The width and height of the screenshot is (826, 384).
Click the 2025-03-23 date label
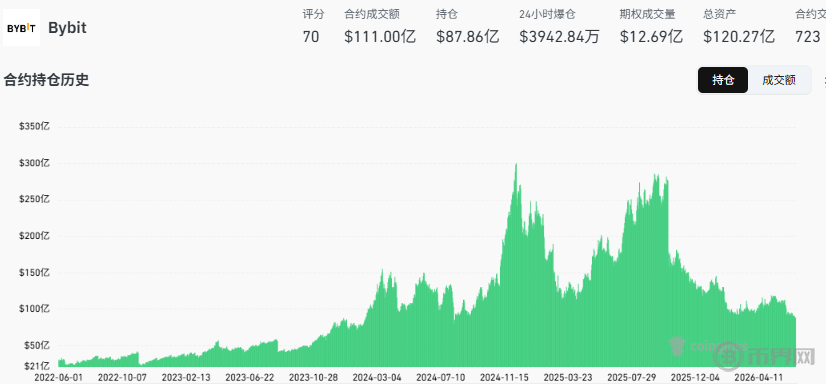[568, 378]
